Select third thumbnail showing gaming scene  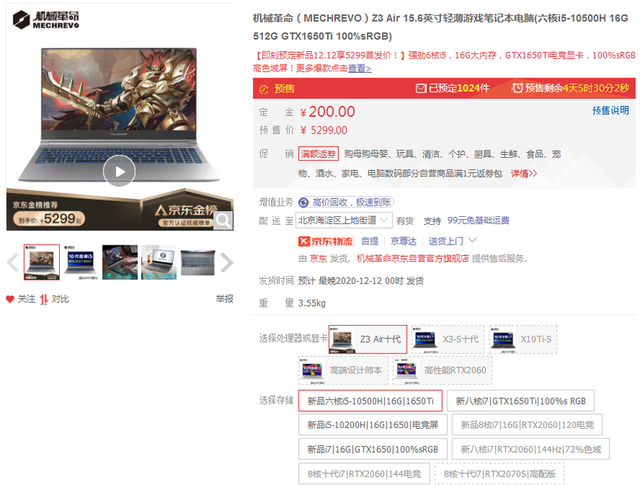tap(120, 262)
